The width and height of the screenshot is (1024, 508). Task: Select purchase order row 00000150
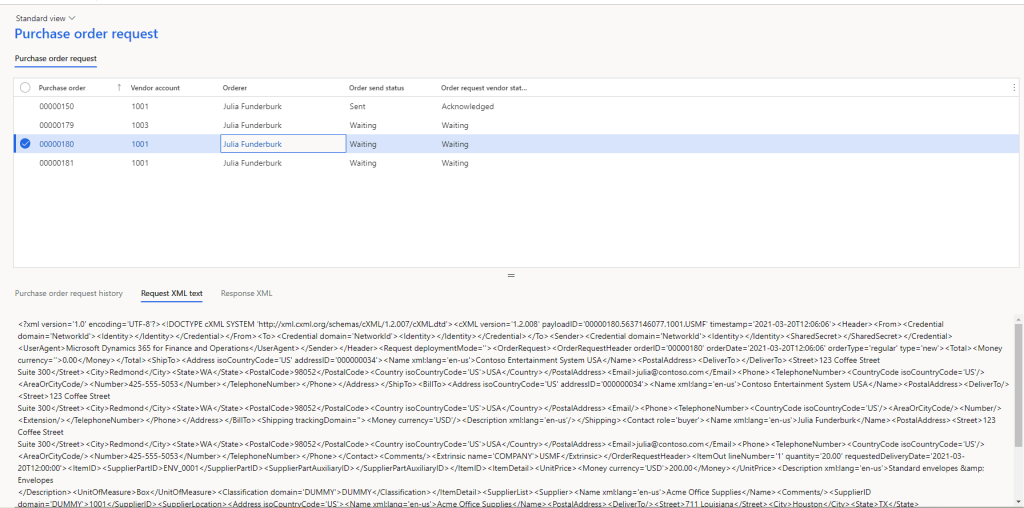(57, 106)
